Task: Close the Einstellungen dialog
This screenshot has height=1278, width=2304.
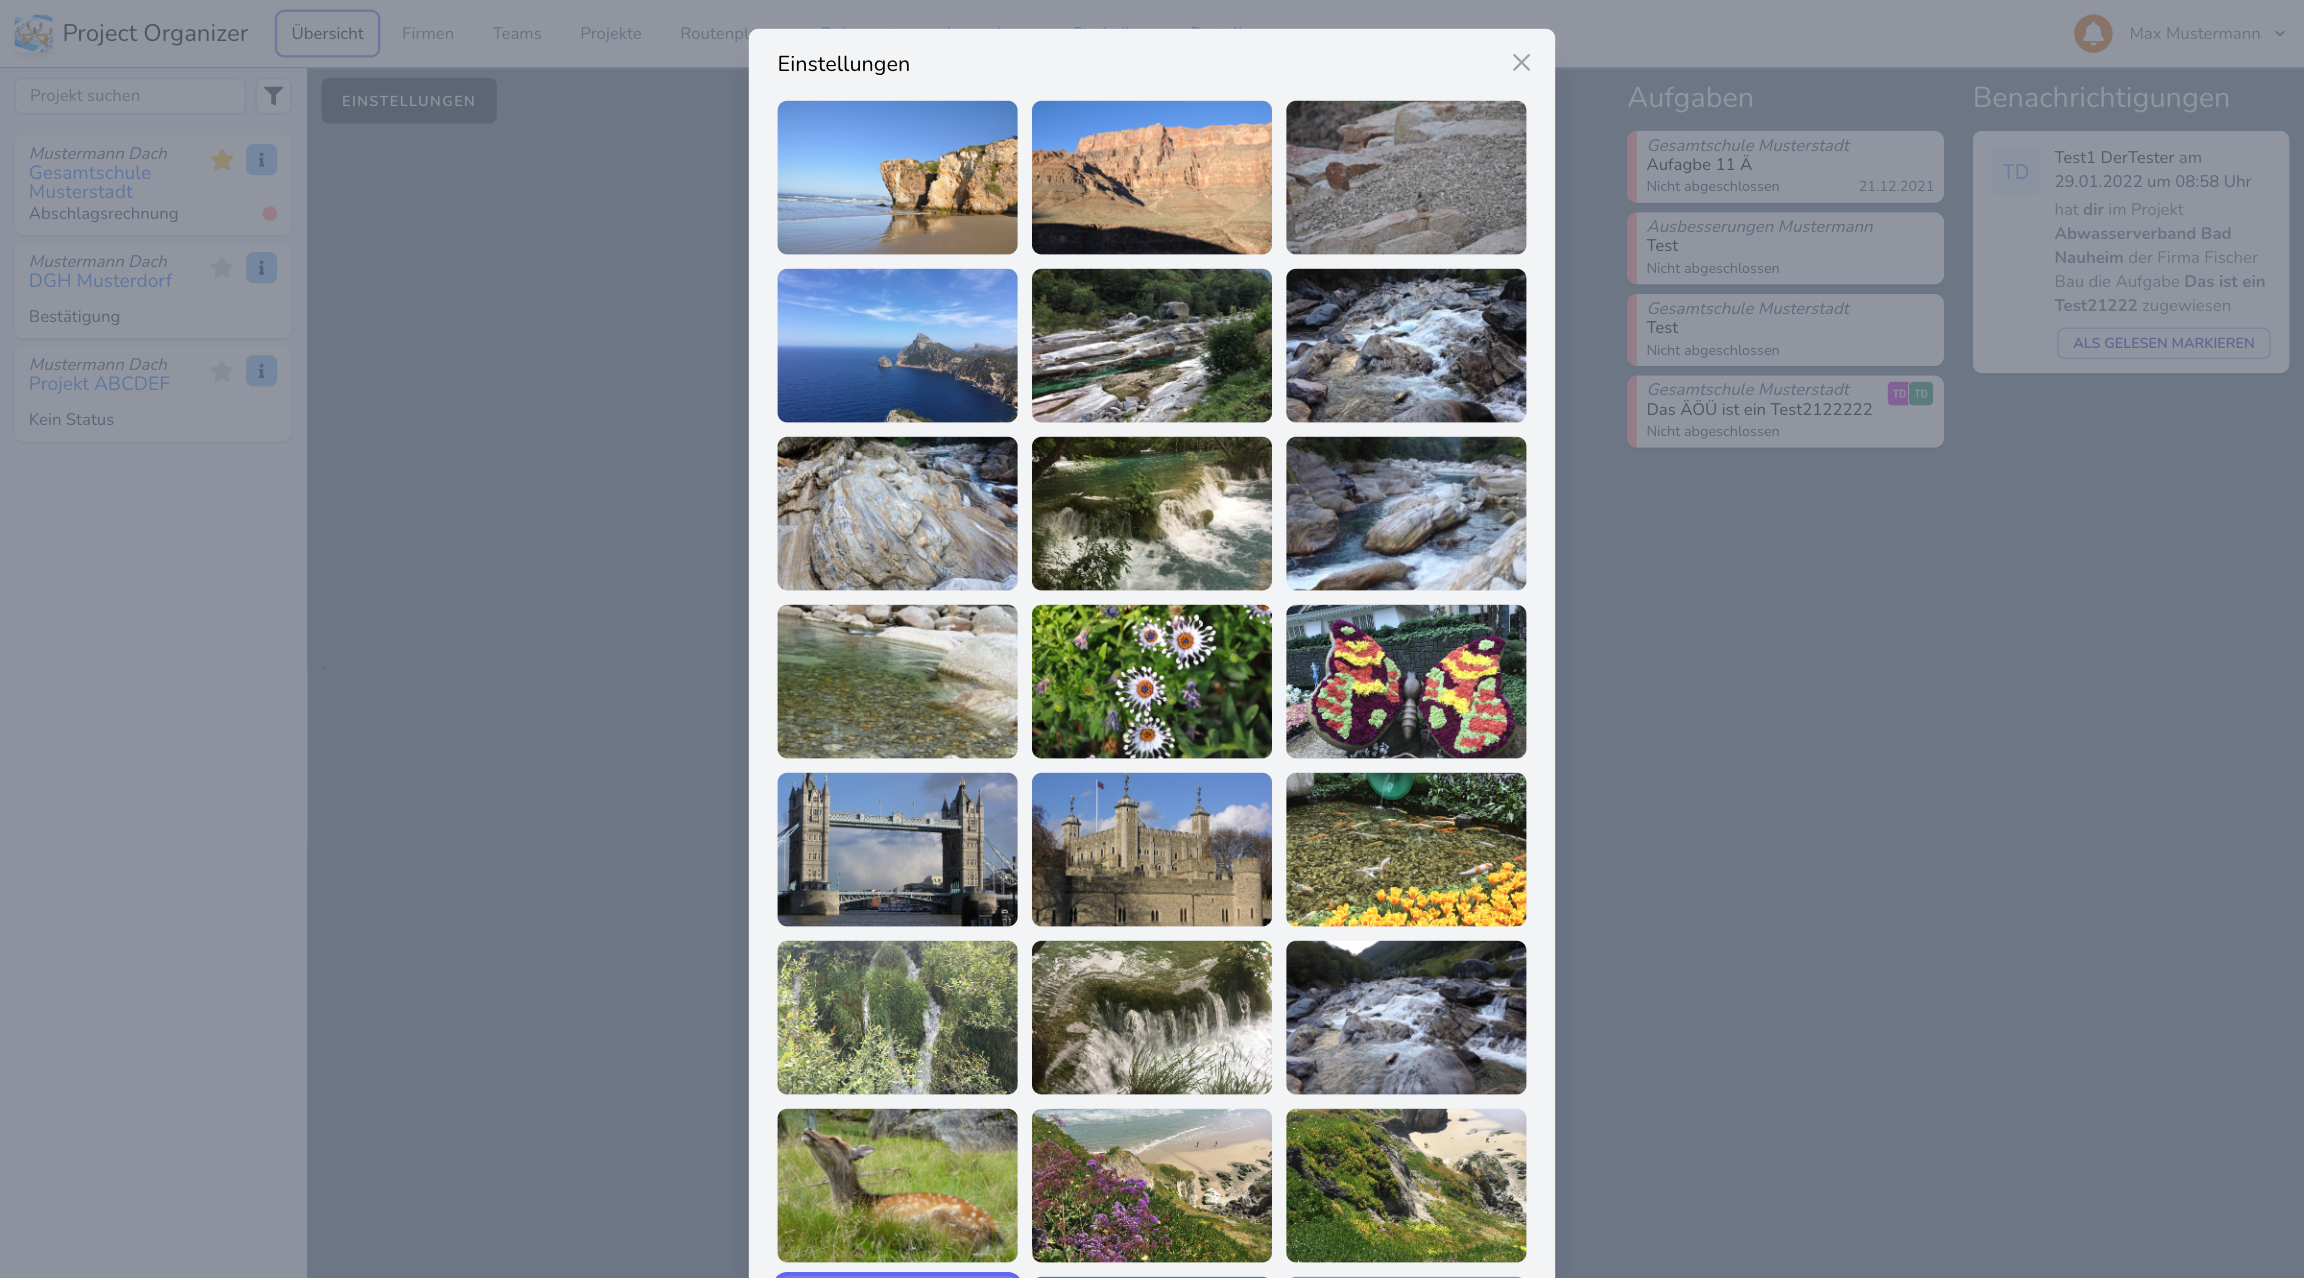Action: click(1521, 63)
